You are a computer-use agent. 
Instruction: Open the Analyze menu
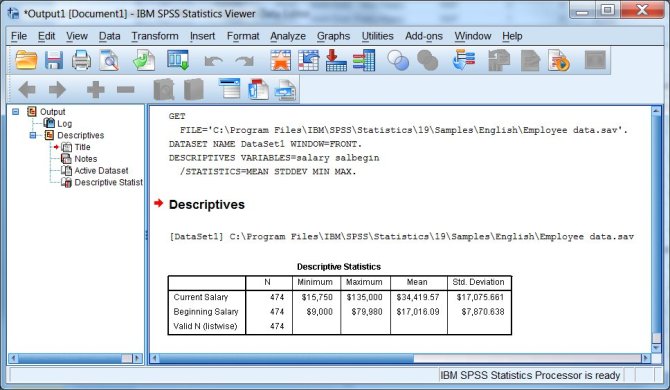[288, 36]
